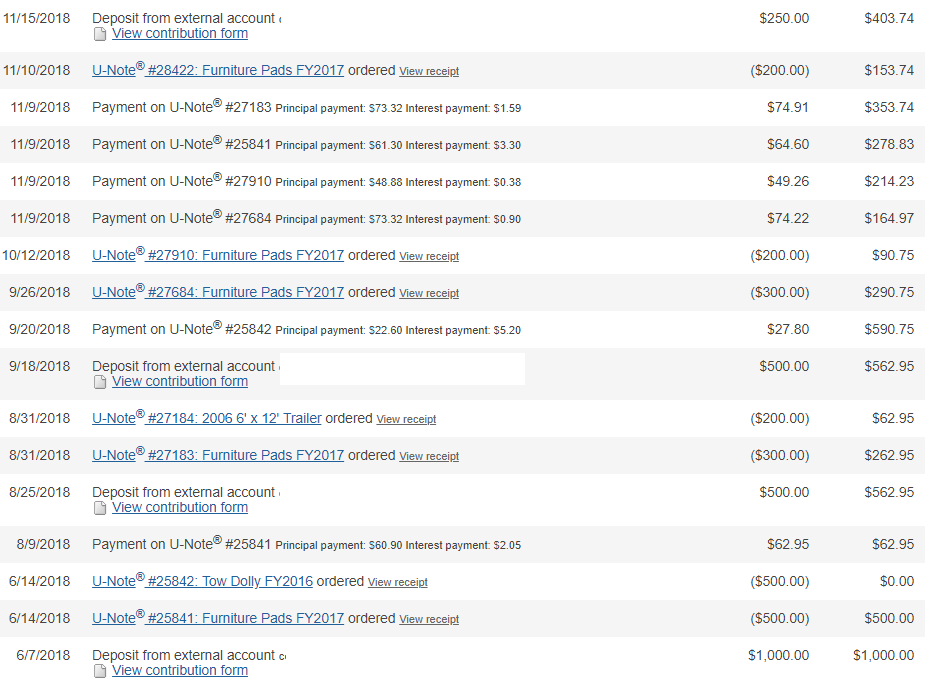
Task: Open View contribution form for 9/18/2018 deposit
Action: point(180,382)
